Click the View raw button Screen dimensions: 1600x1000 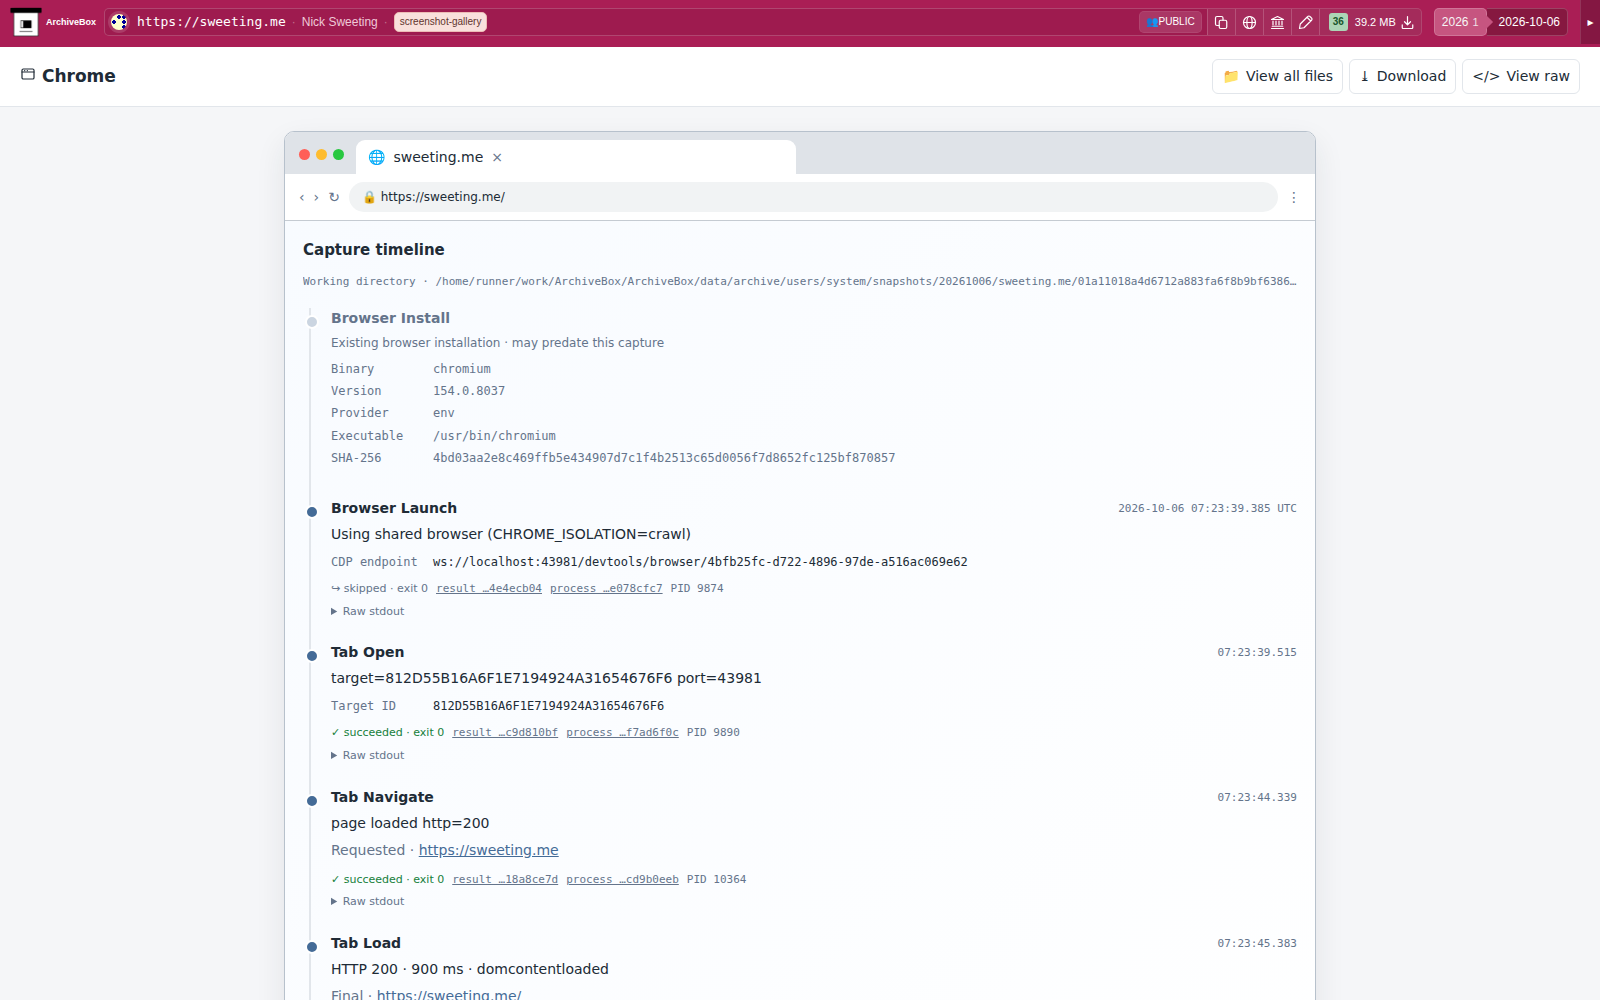coord(1520,76)
